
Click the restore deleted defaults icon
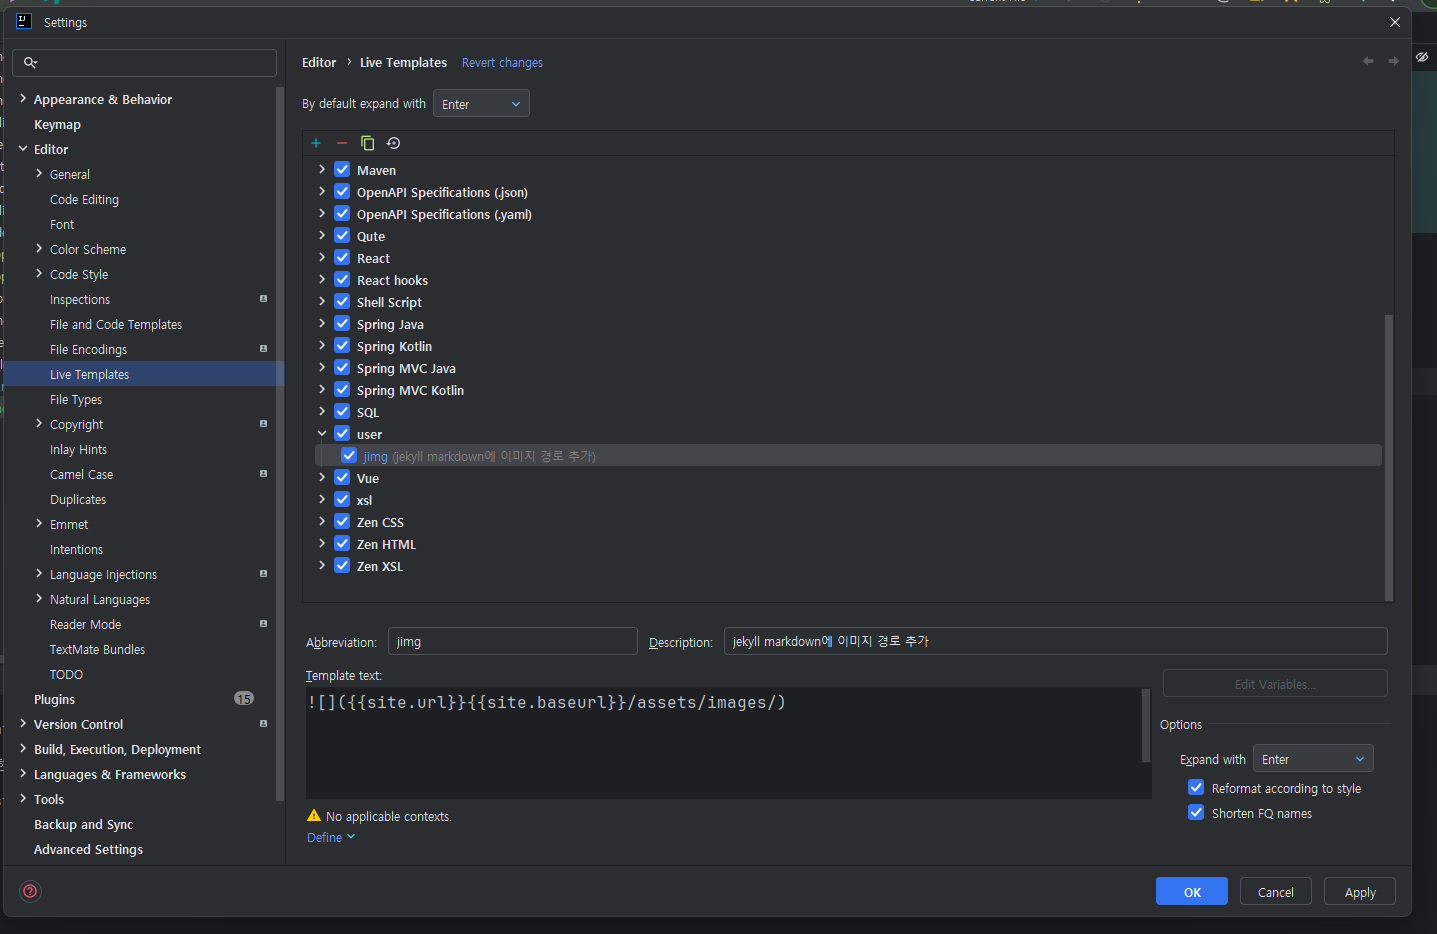click(x=393, y=143)
